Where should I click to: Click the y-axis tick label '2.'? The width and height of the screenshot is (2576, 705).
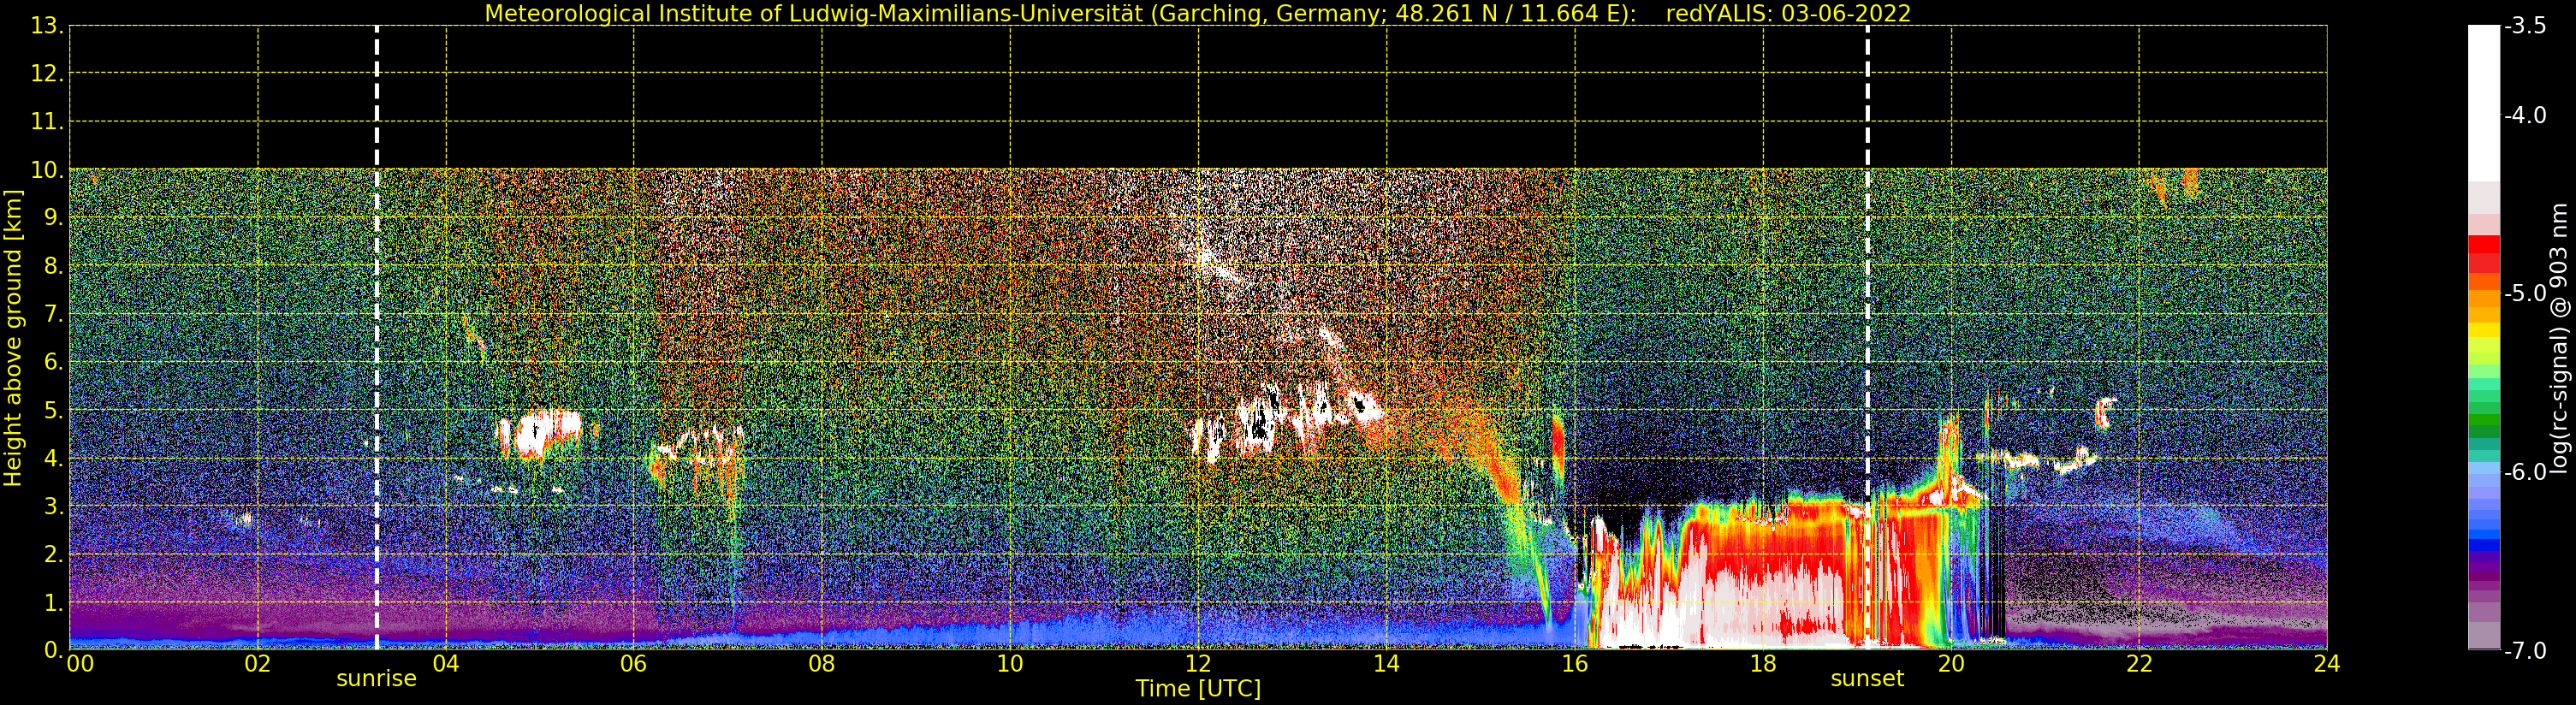(53, 554)
